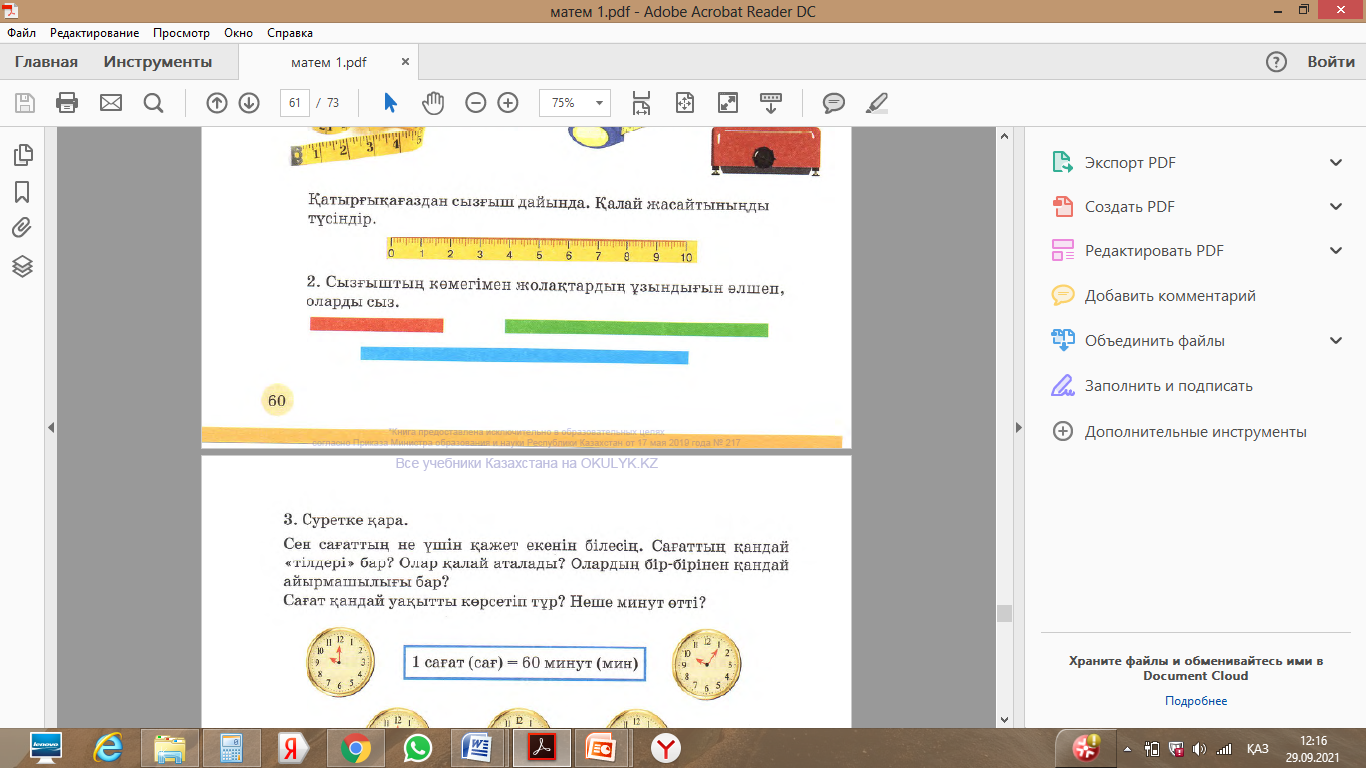Open Microsoft Word from taskbar
1366x768 pixels.
point(478,747)
